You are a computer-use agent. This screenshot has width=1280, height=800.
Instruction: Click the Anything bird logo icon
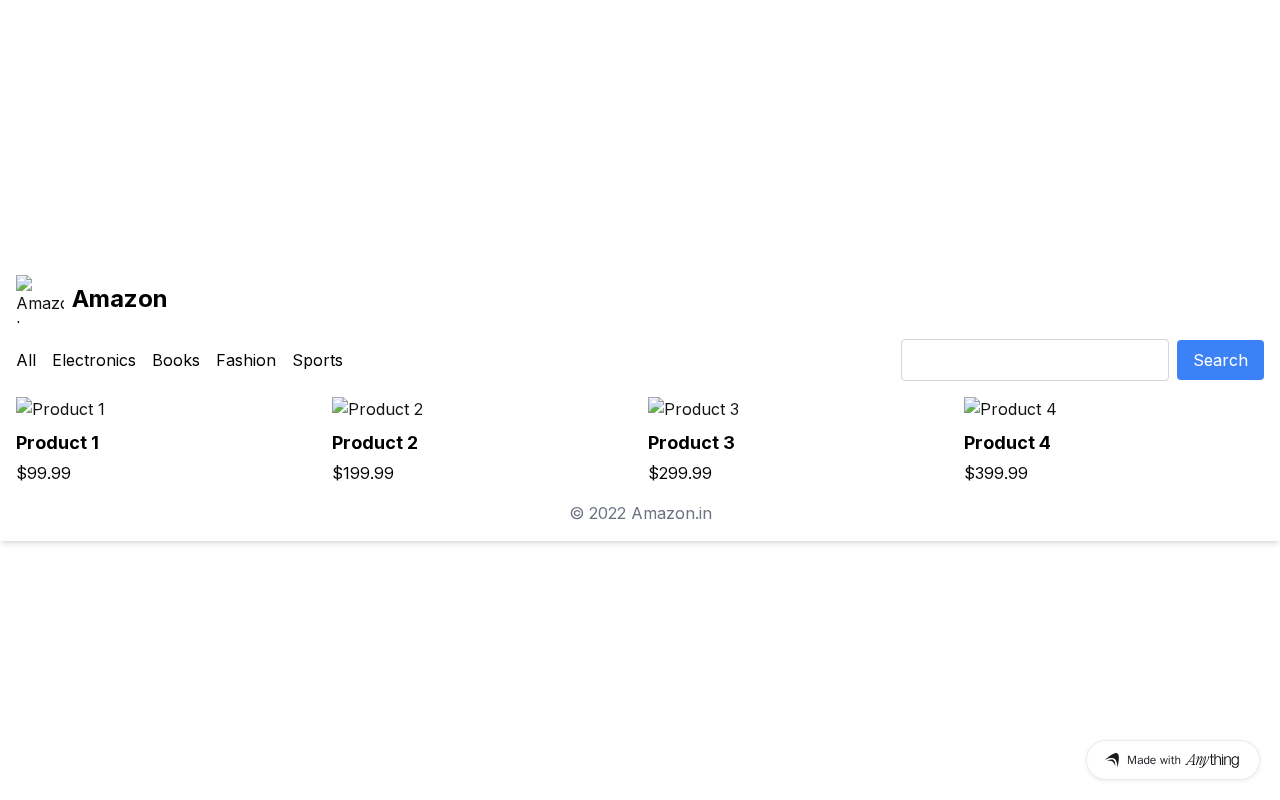click(x=1112, y=760)
